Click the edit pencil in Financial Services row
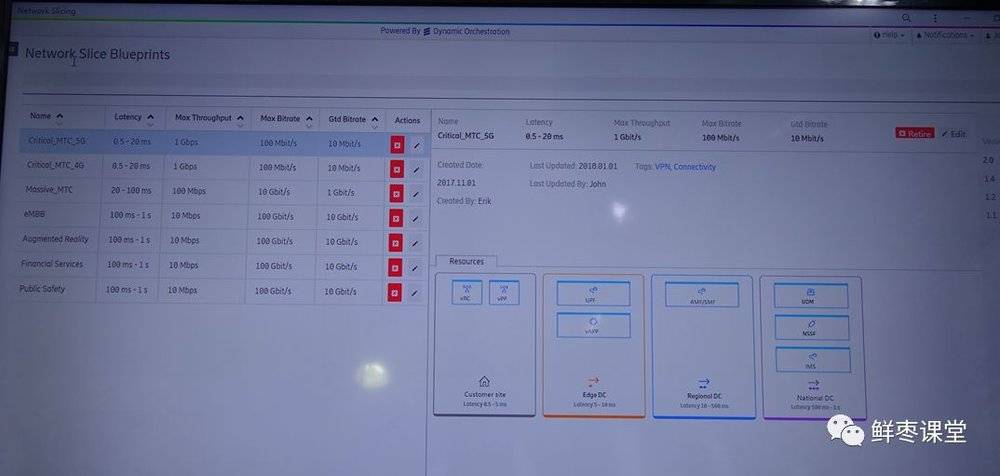 pos(415,269)
